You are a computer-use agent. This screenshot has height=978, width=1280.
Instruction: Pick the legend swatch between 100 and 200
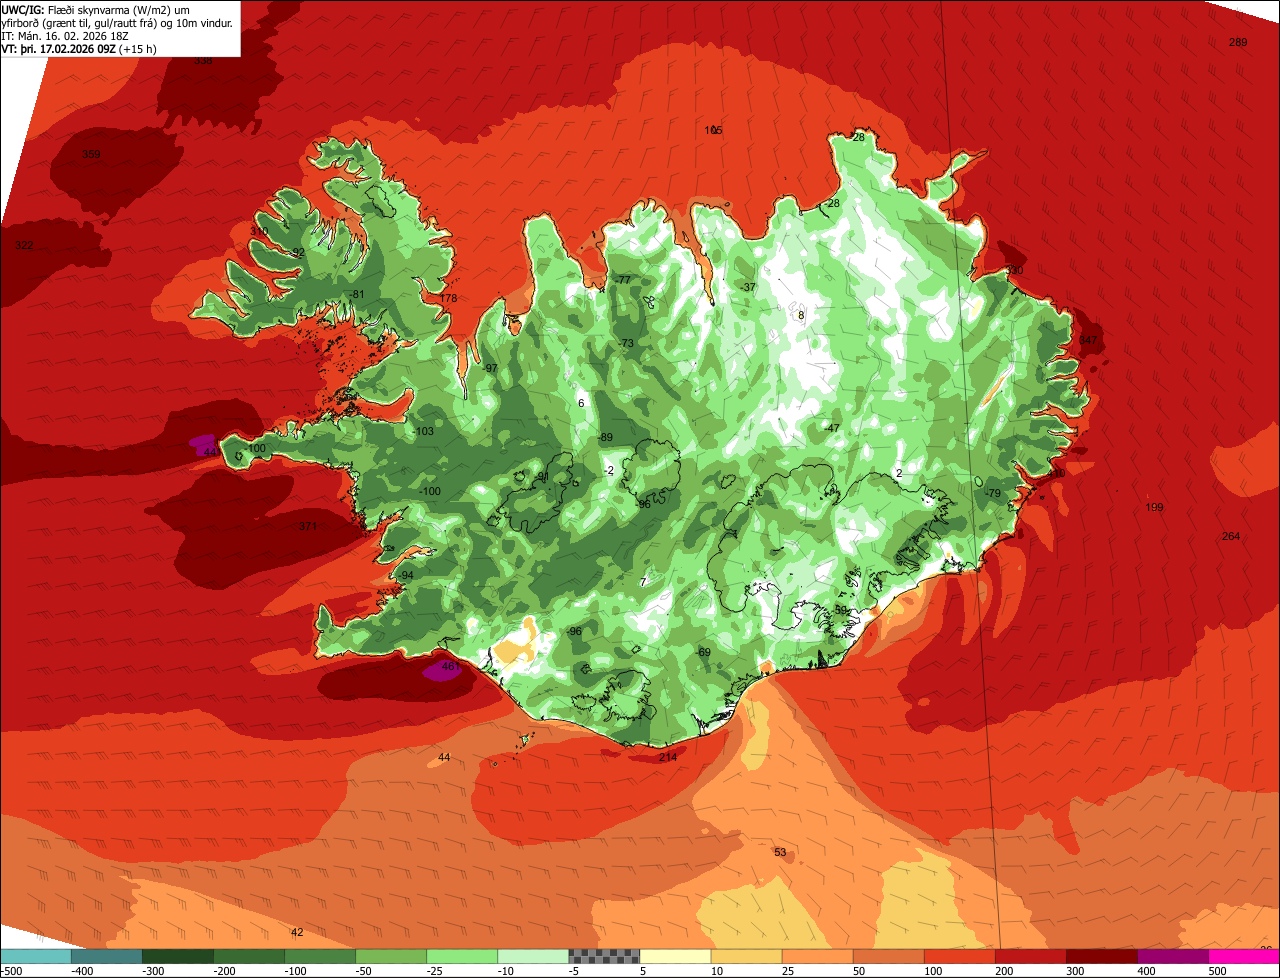tap(958, 956)
